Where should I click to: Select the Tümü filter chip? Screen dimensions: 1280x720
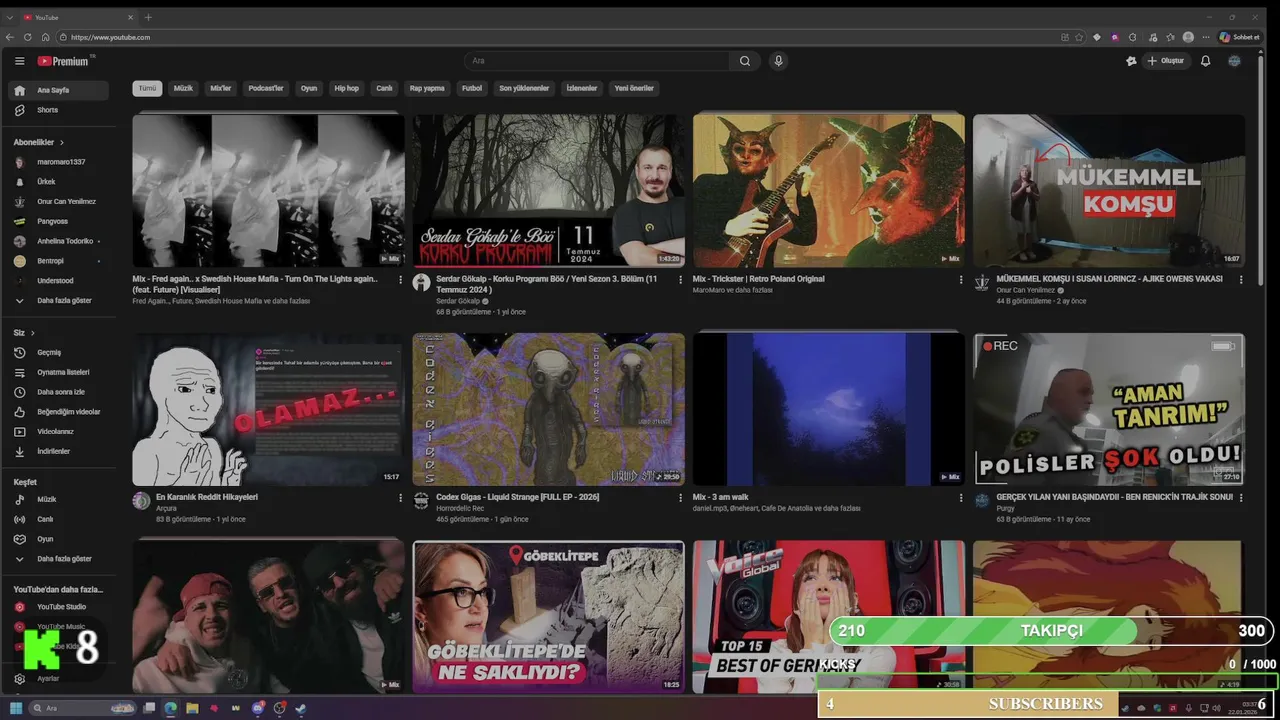point(147,88)
